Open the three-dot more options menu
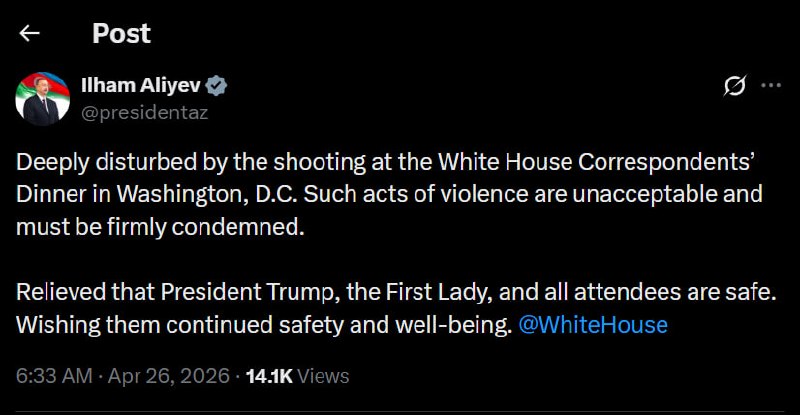Image resolution: width=800 pixels, height=415 pixels. pyautogui.click(x=770, y=87)
